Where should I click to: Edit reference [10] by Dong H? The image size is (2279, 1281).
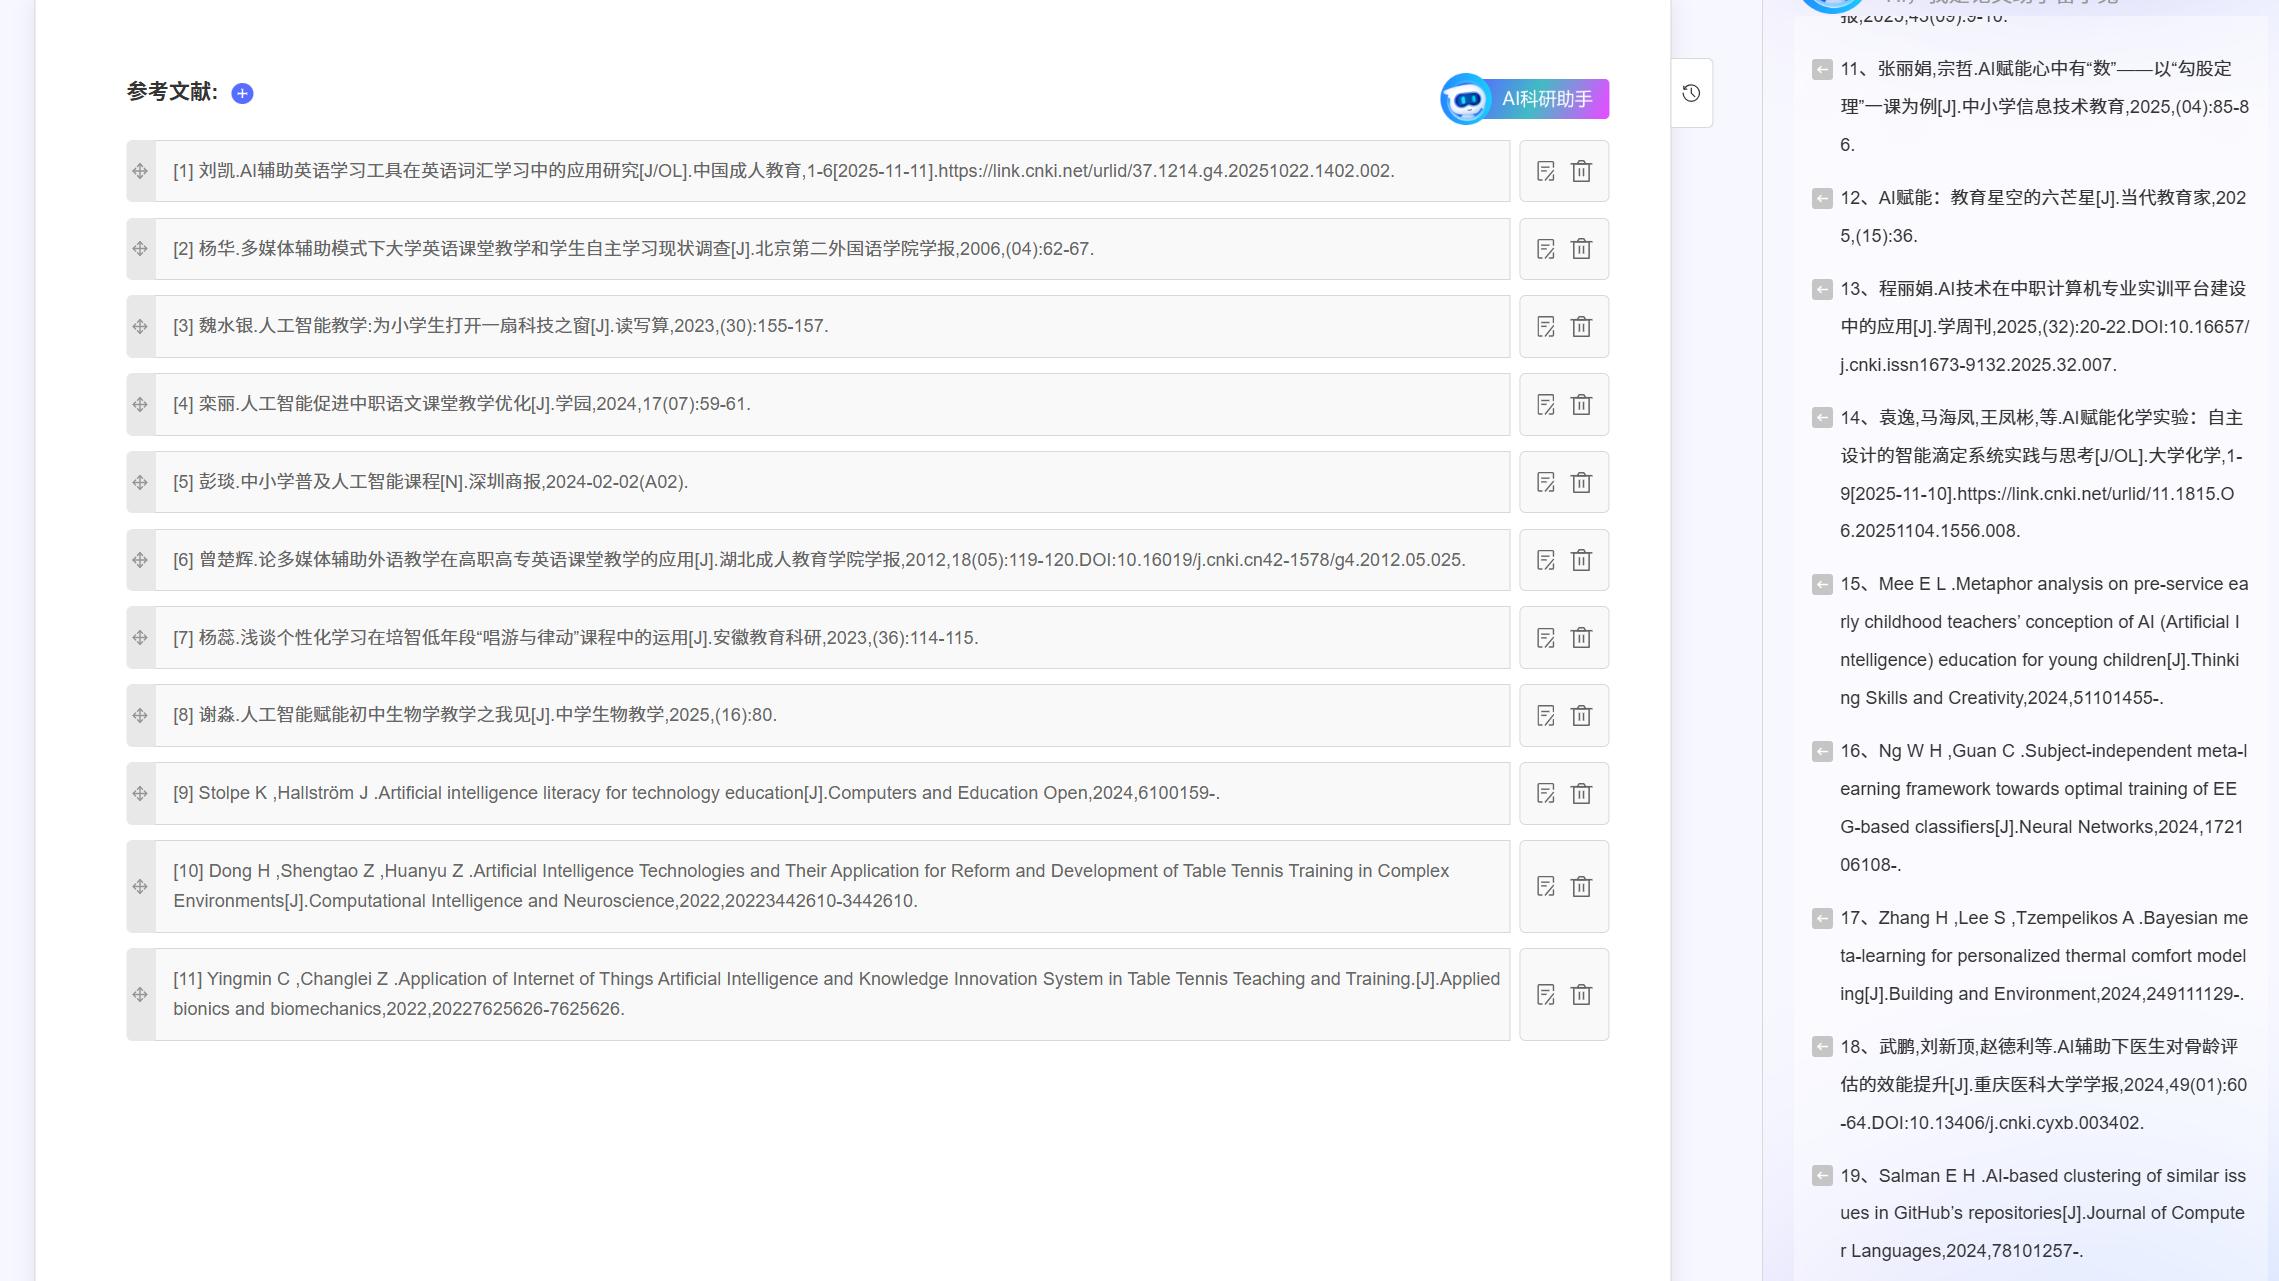1545,887
